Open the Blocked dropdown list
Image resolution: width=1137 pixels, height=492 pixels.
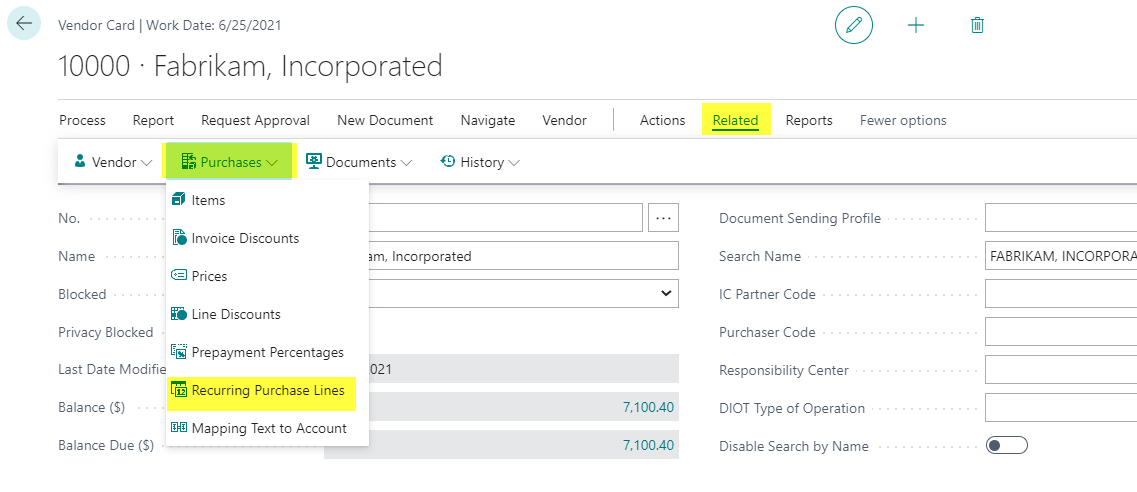(x=666, y=293)
